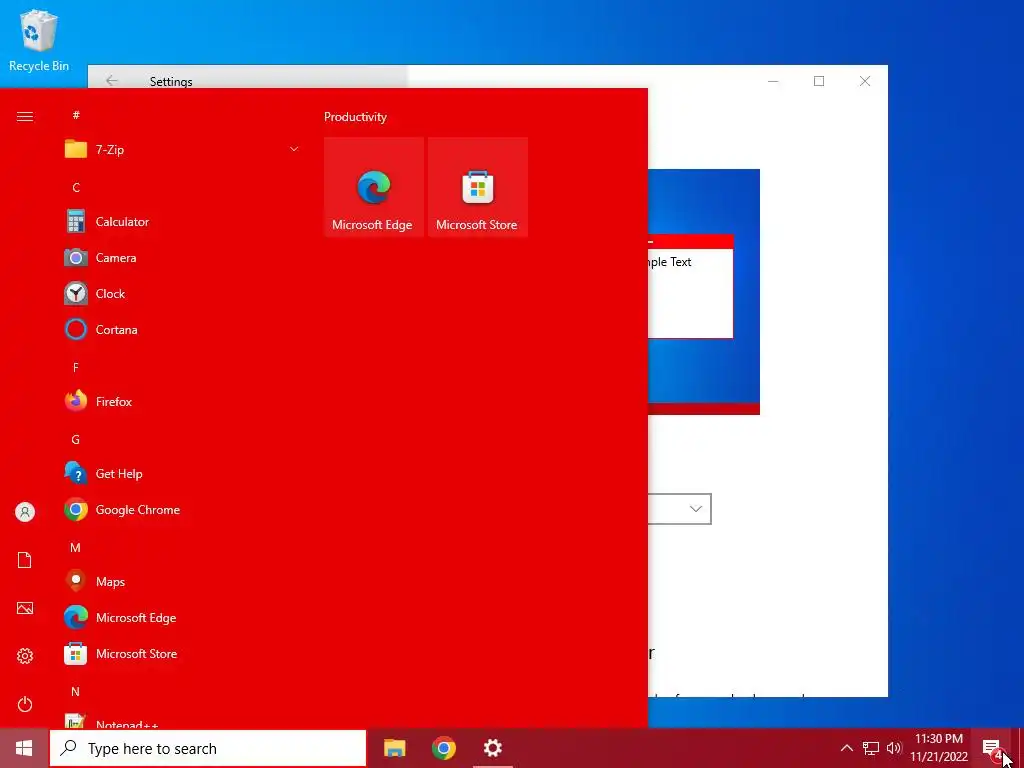Click the back arrow in Settings window

[x=112, y=80]
